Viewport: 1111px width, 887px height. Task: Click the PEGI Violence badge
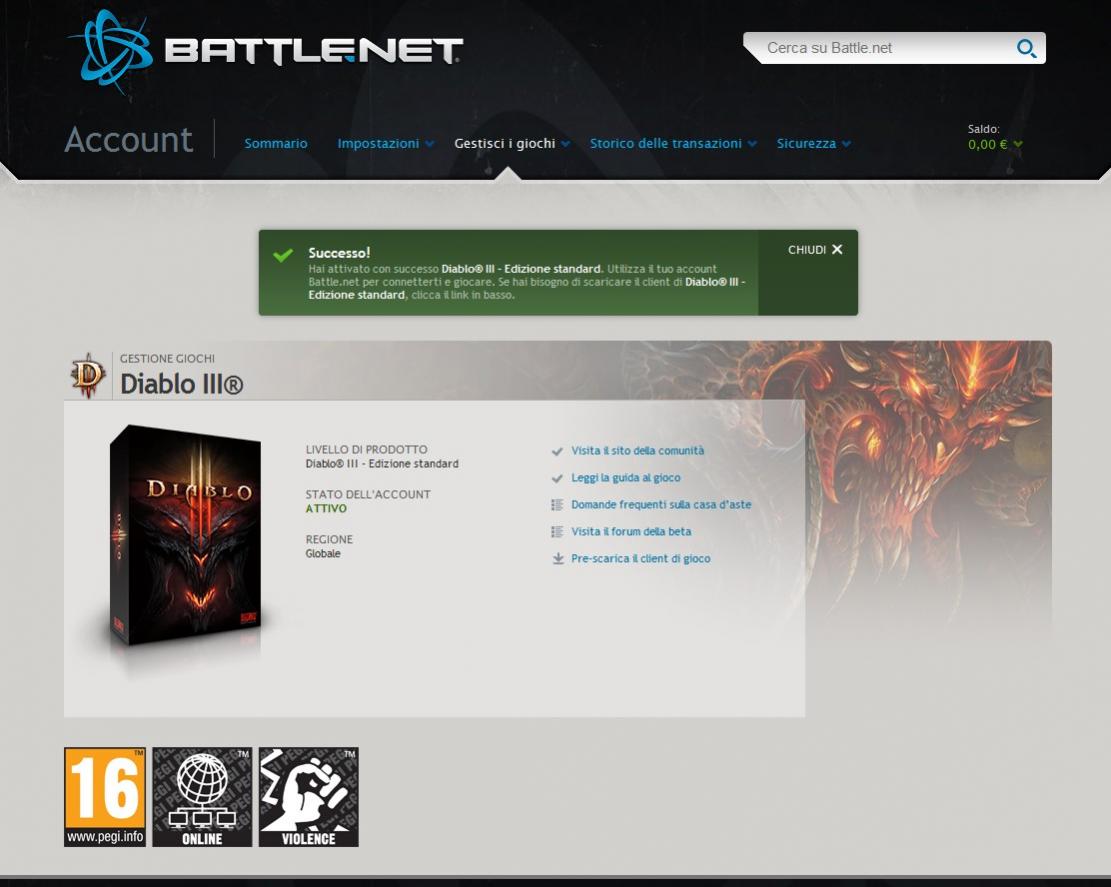[308, 796]
